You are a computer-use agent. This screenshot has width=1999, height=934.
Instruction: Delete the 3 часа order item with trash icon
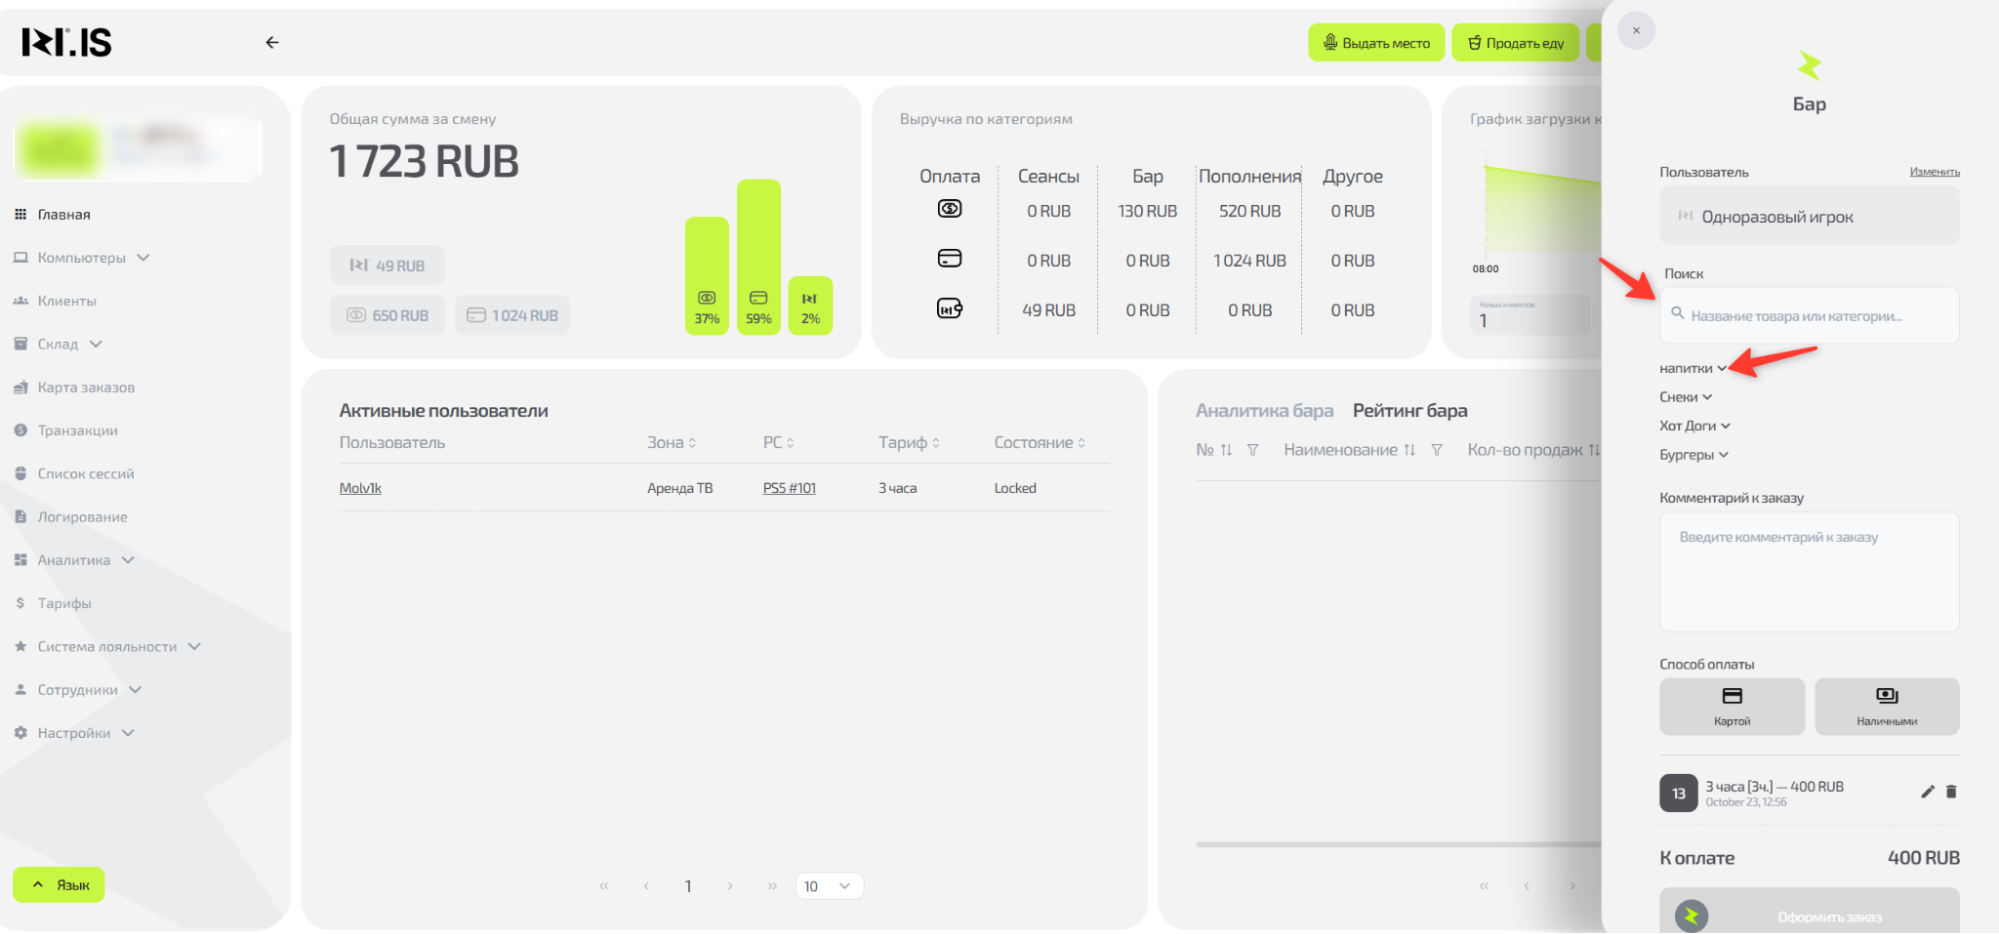(x=1951, y=792)
